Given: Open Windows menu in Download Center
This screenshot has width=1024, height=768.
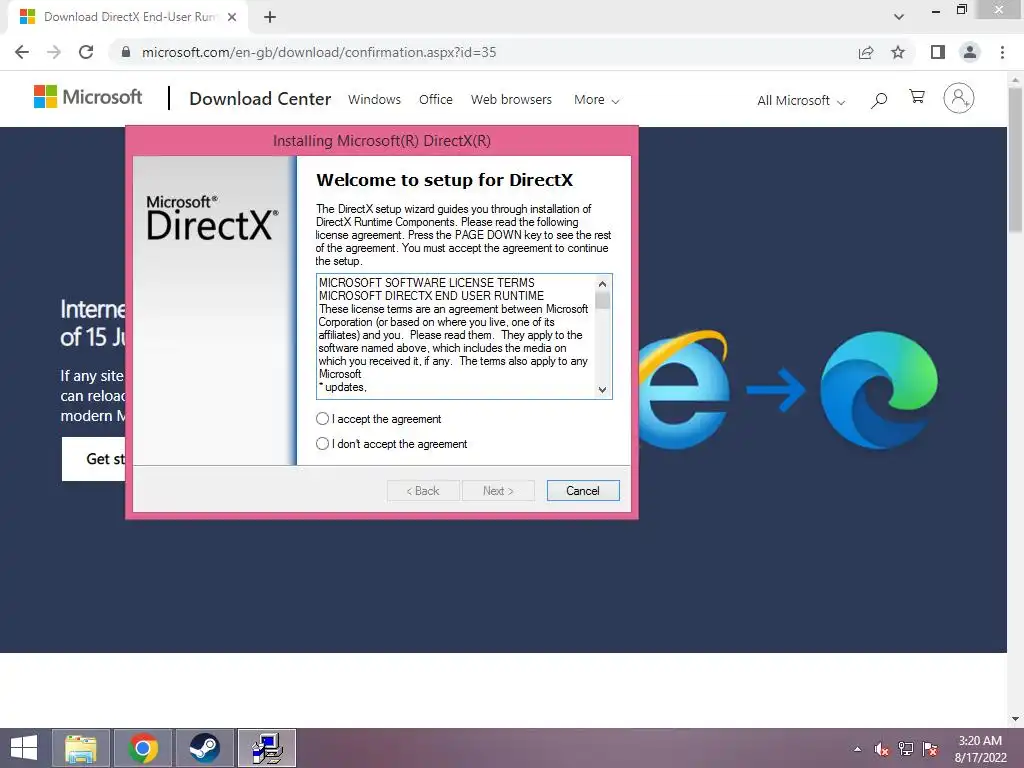Looking at the screenshot, I should pos(374,99).
